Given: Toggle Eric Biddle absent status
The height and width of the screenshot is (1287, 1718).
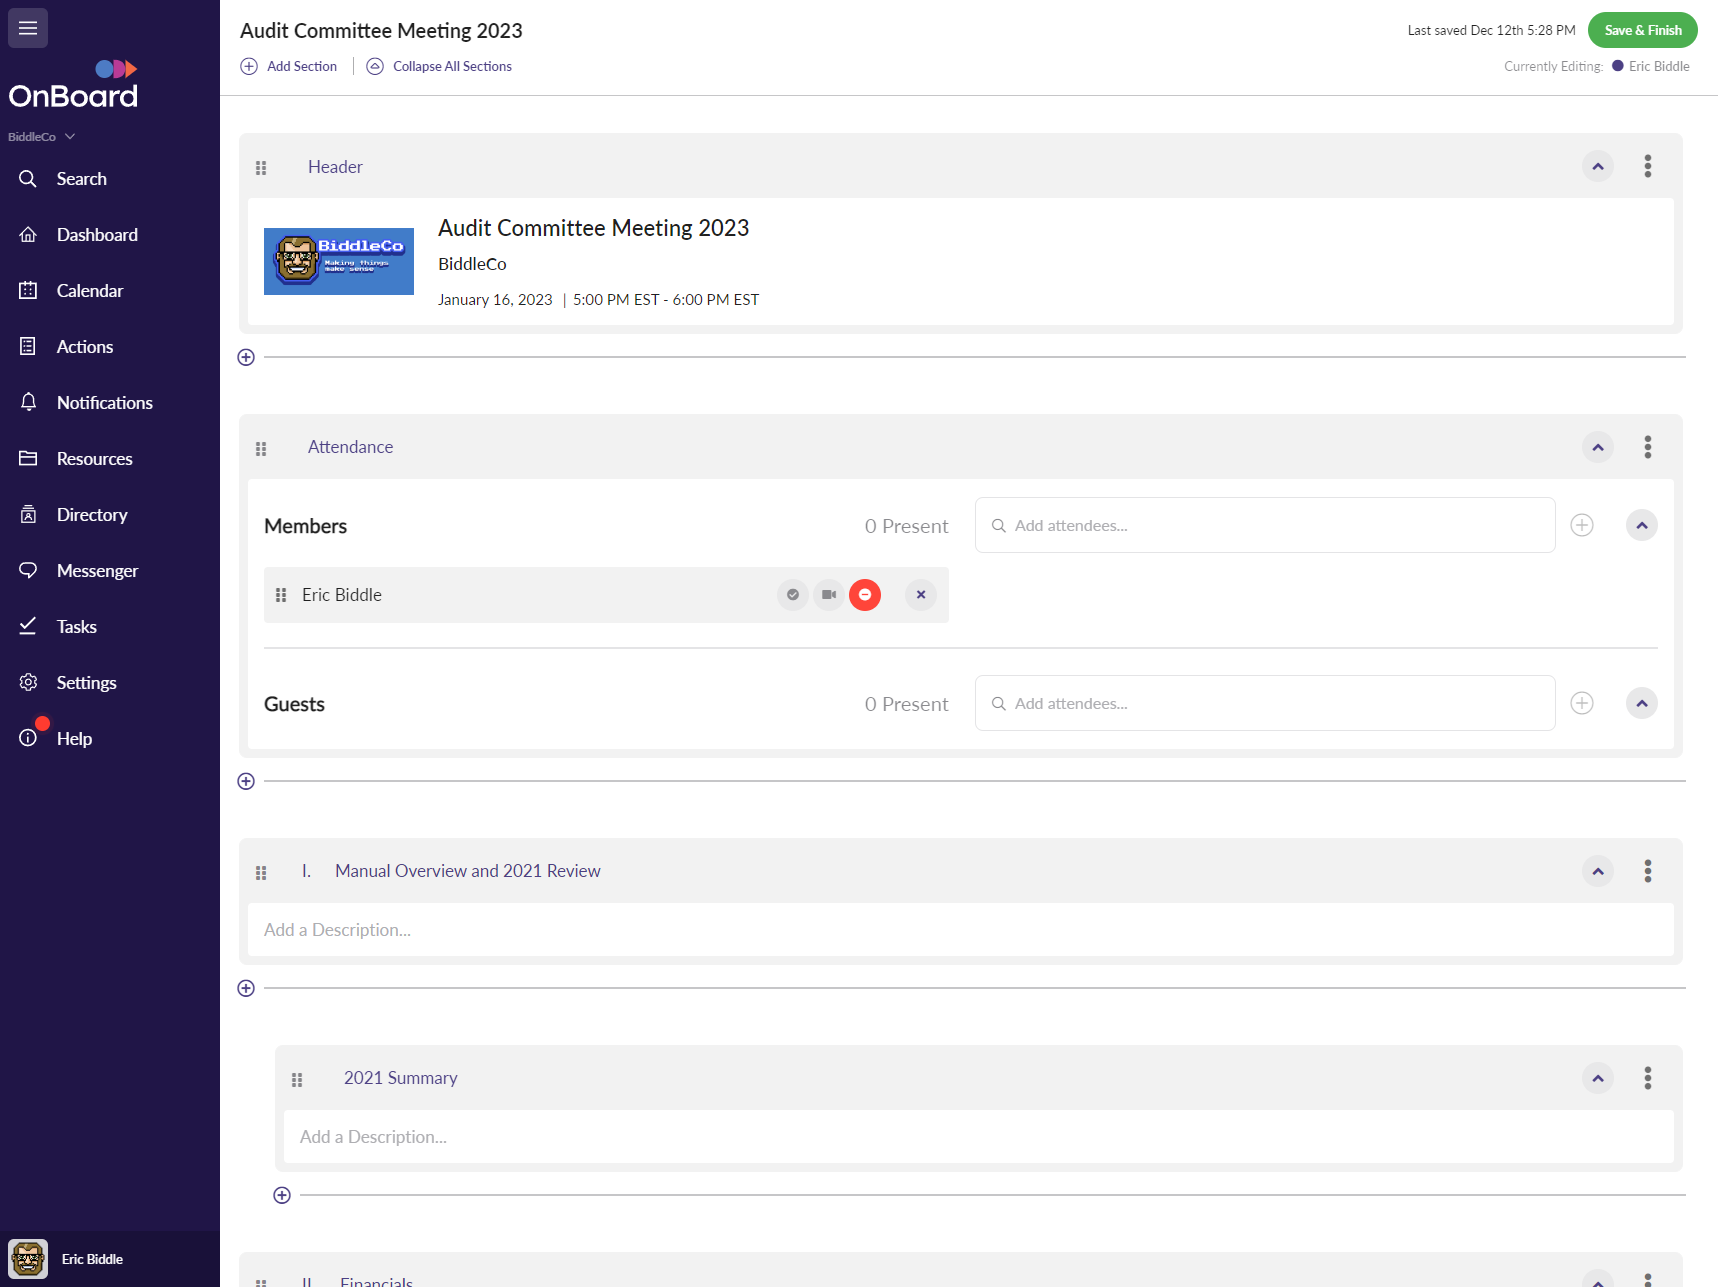Looking at the screenshot, I should [864, 595].
